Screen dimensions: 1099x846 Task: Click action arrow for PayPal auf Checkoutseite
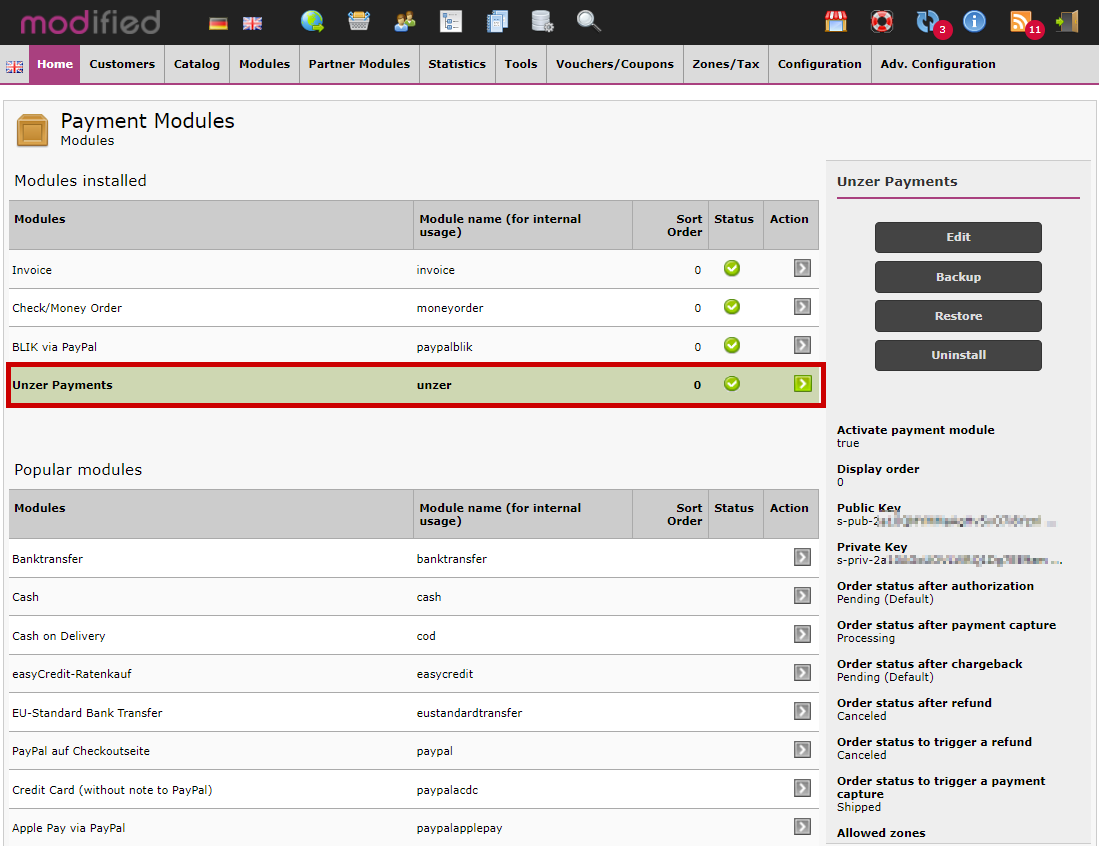coord(803,750)
